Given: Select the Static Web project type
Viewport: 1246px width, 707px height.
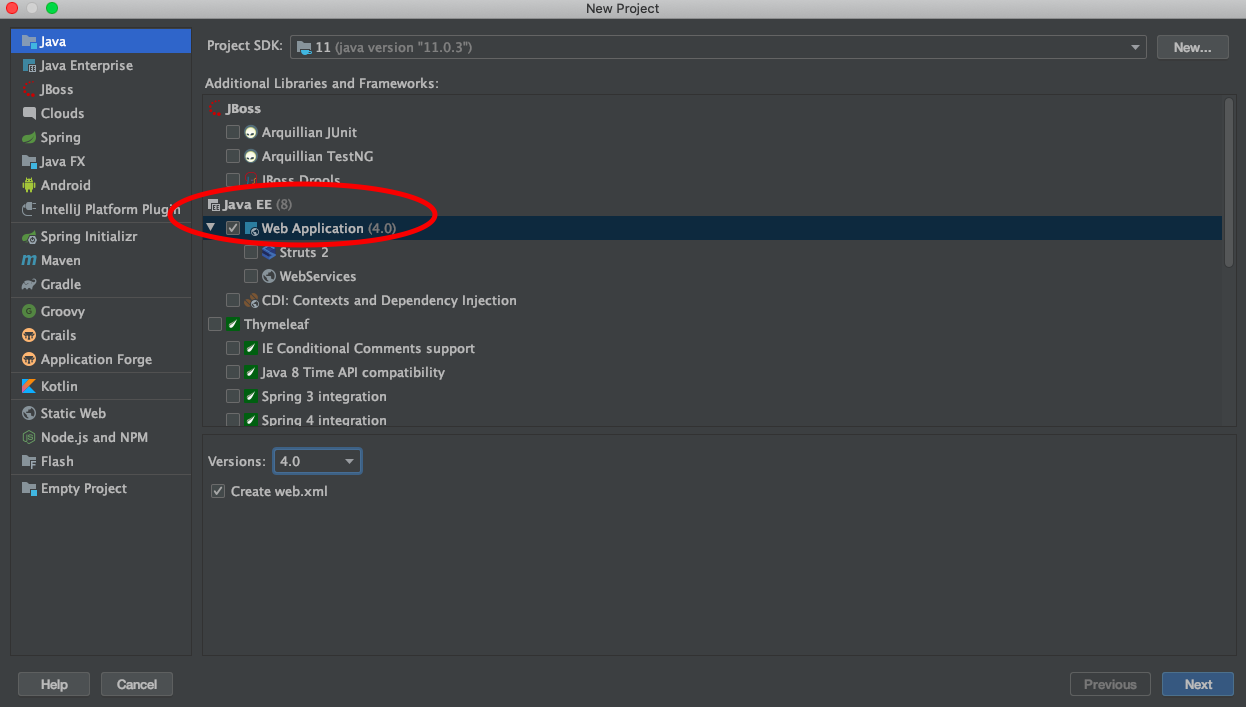Looking at the screenshot, I should (x=101, y=414).
